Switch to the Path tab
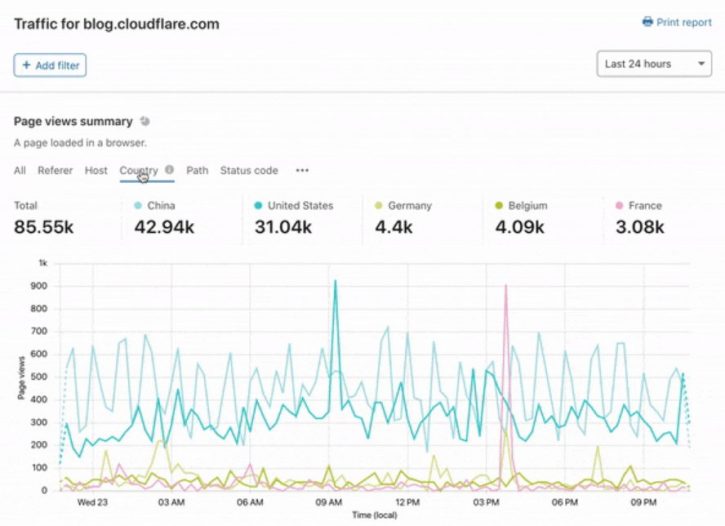 [197, 171]
